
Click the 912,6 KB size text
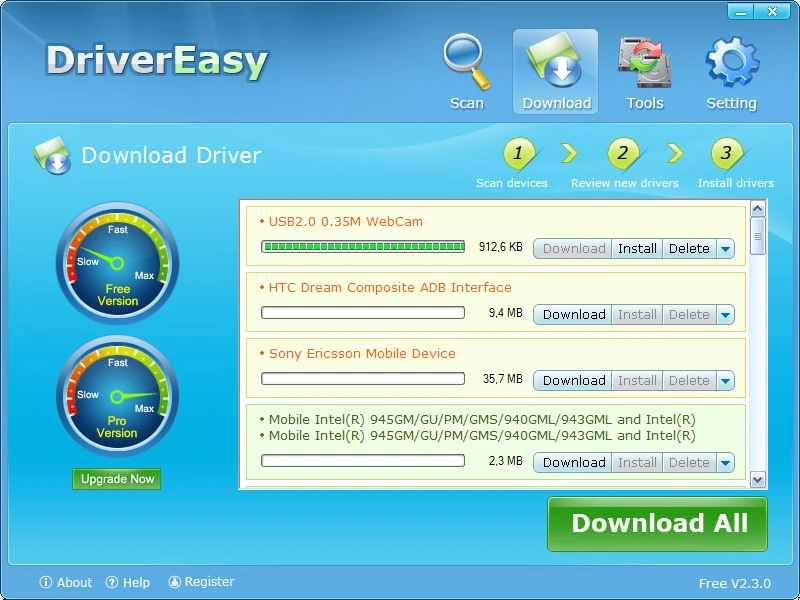(501, 247)
